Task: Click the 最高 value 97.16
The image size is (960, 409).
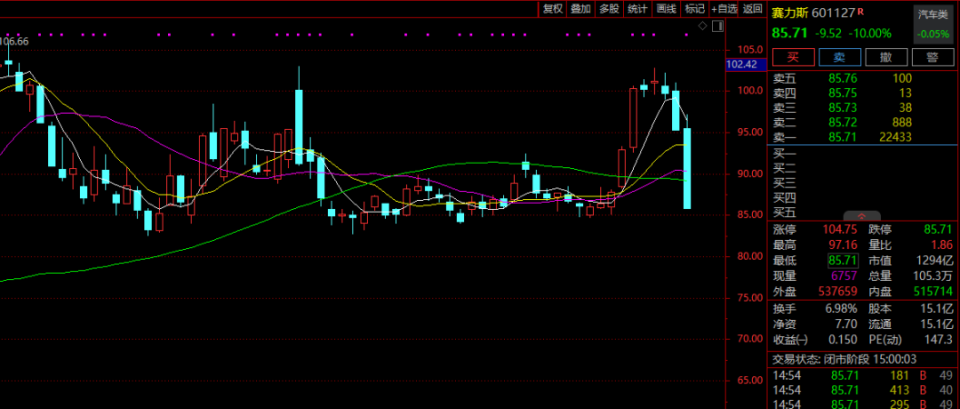Action: point(843,245)
